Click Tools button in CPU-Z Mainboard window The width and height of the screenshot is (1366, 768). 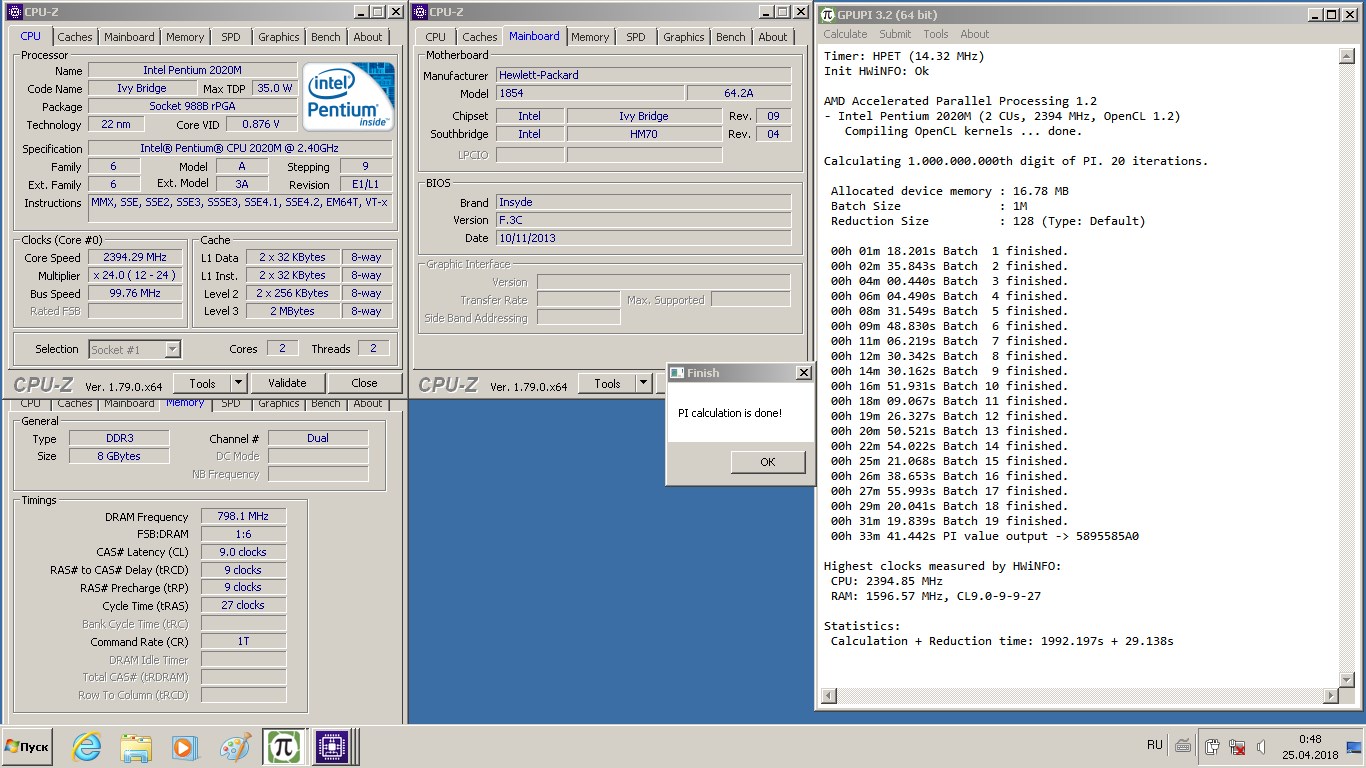pos(607,384)
